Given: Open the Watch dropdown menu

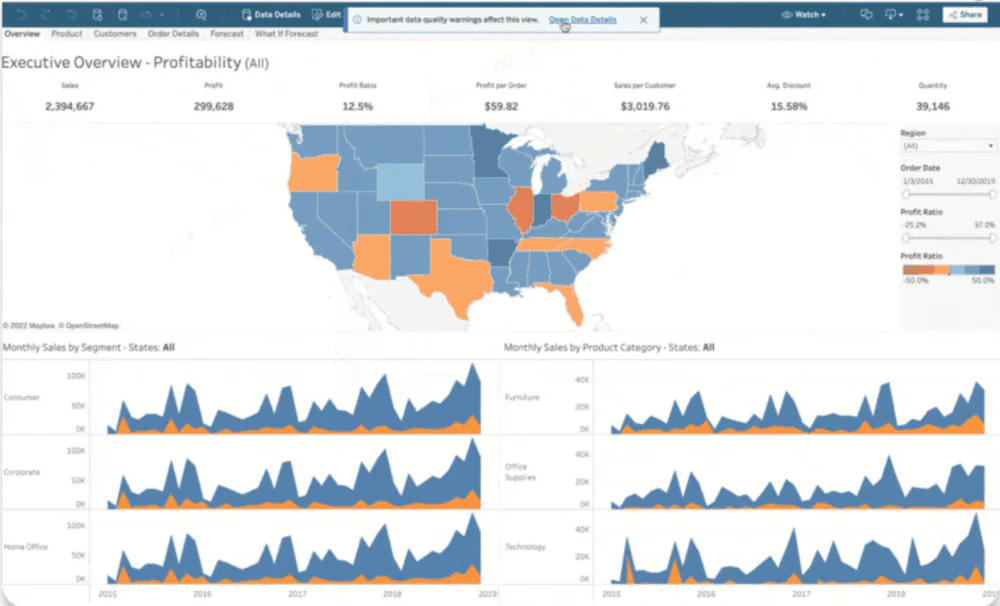Looking at the screenshot, I should (x=804, y=14).
